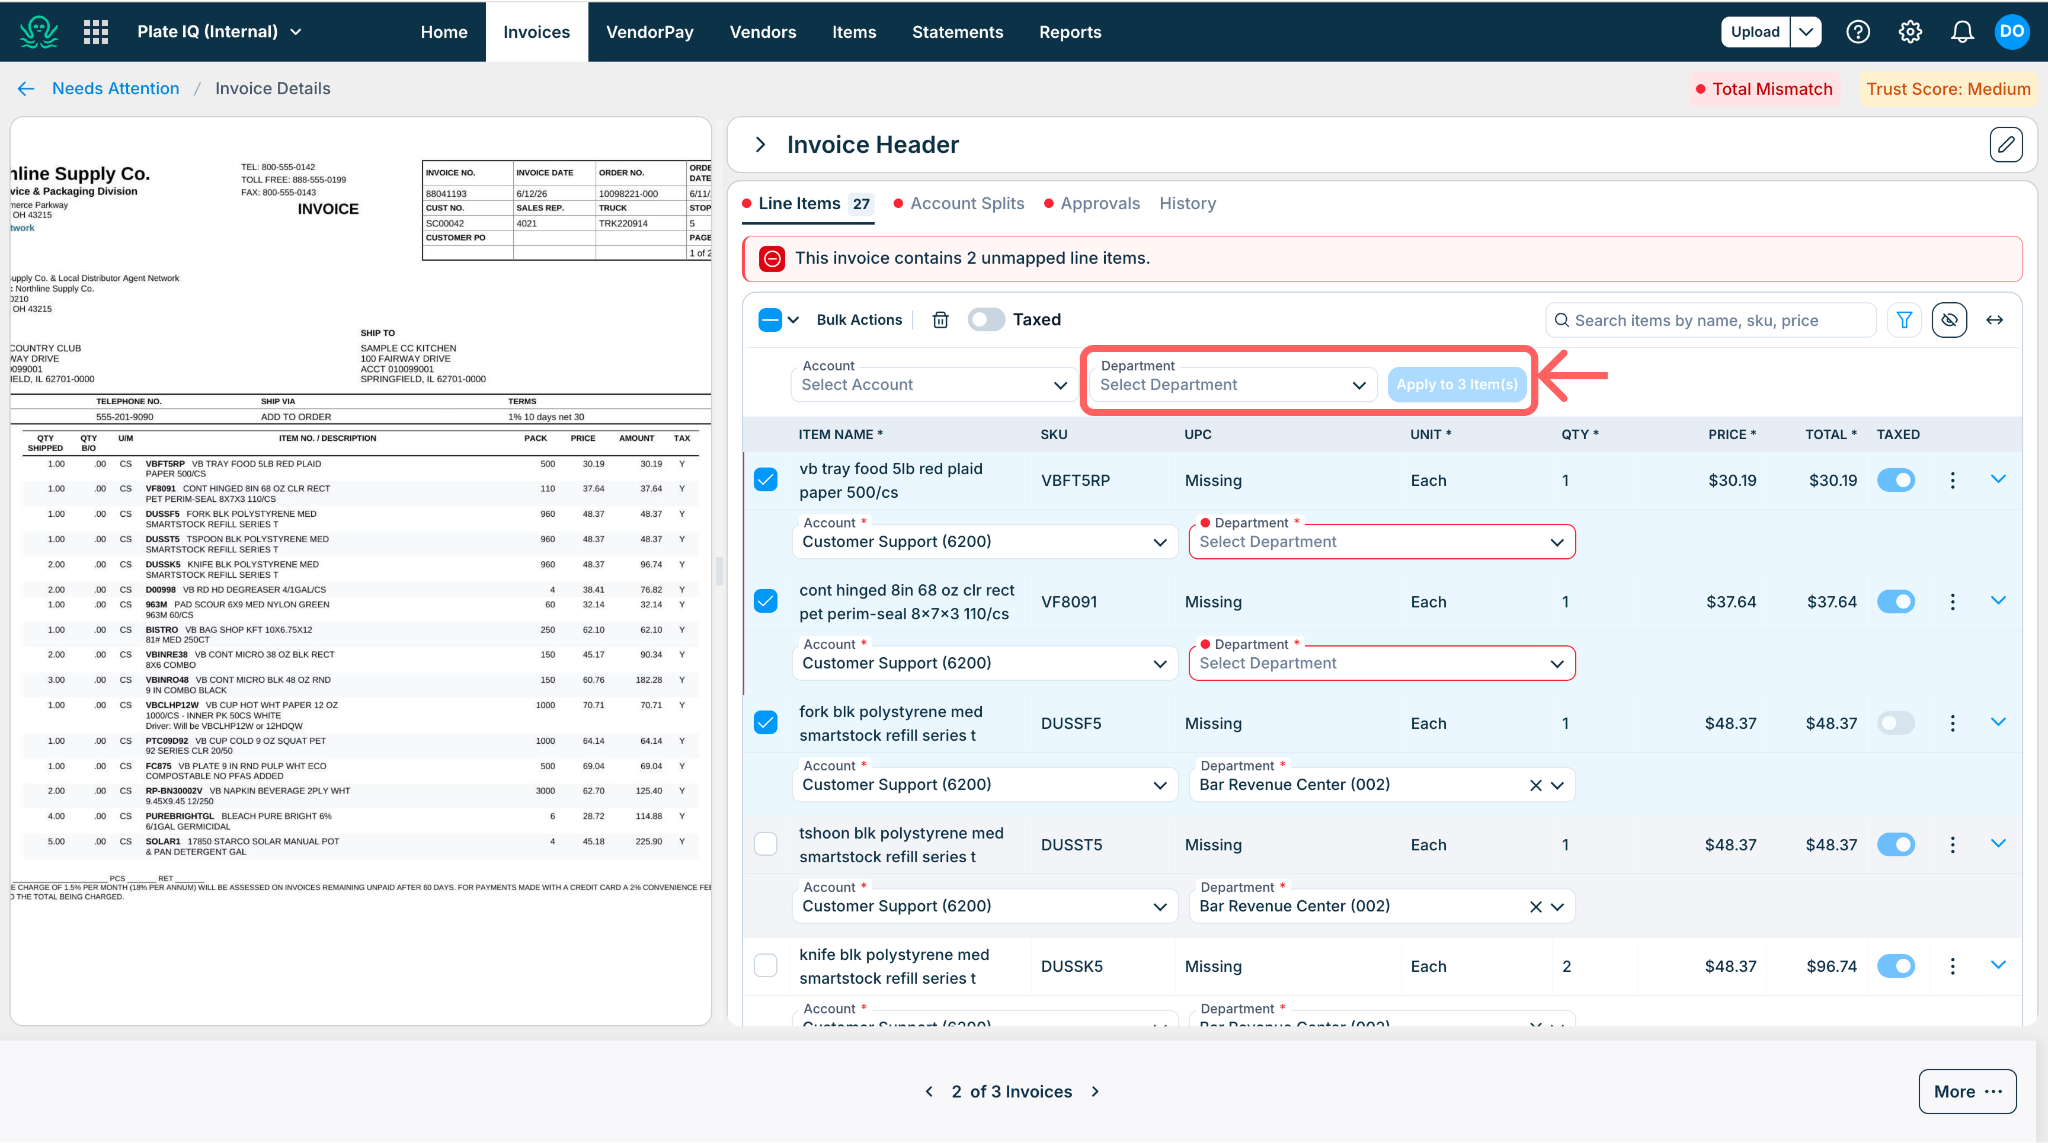Open the help question mark icon

(x=1858, y=32)
